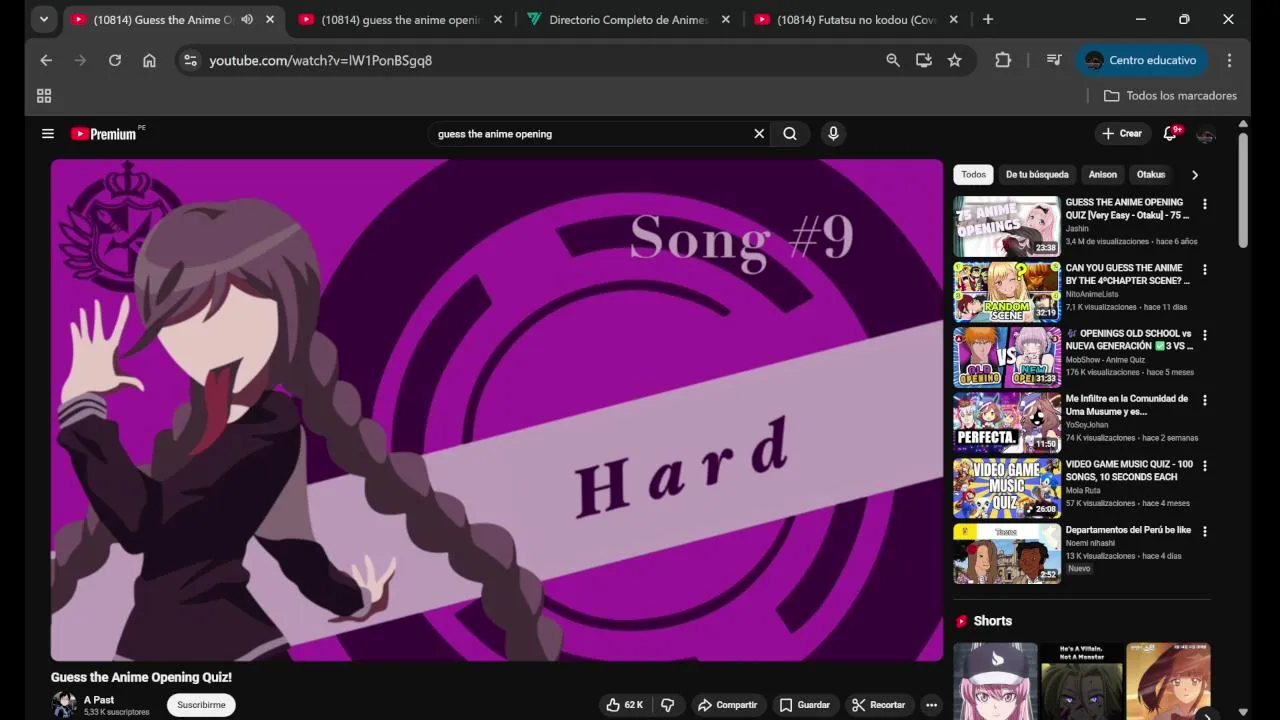Click the install app icon in address bar

[924, 60]
